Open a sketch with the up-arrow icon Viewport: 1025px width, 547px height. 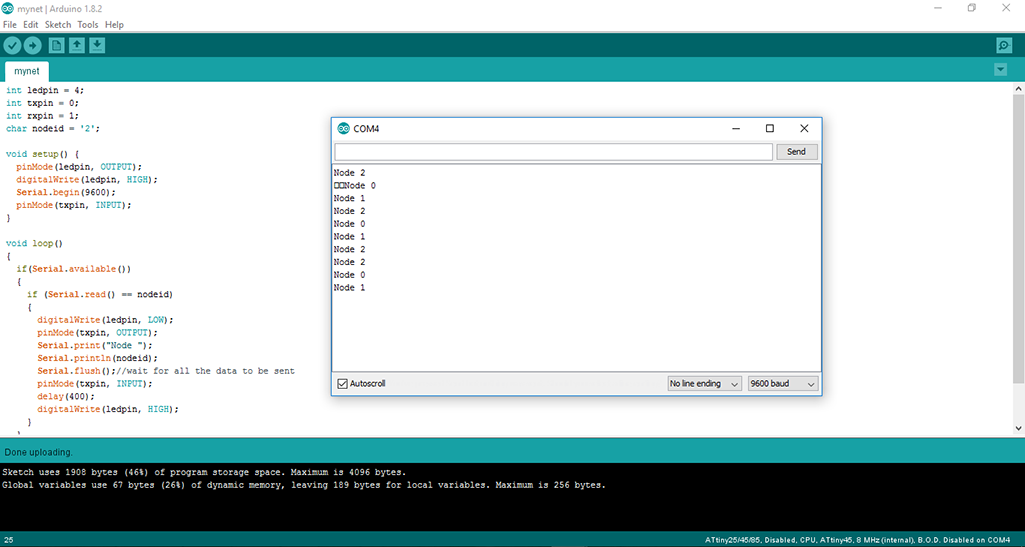pyautogui.click(x=77, y=45)
